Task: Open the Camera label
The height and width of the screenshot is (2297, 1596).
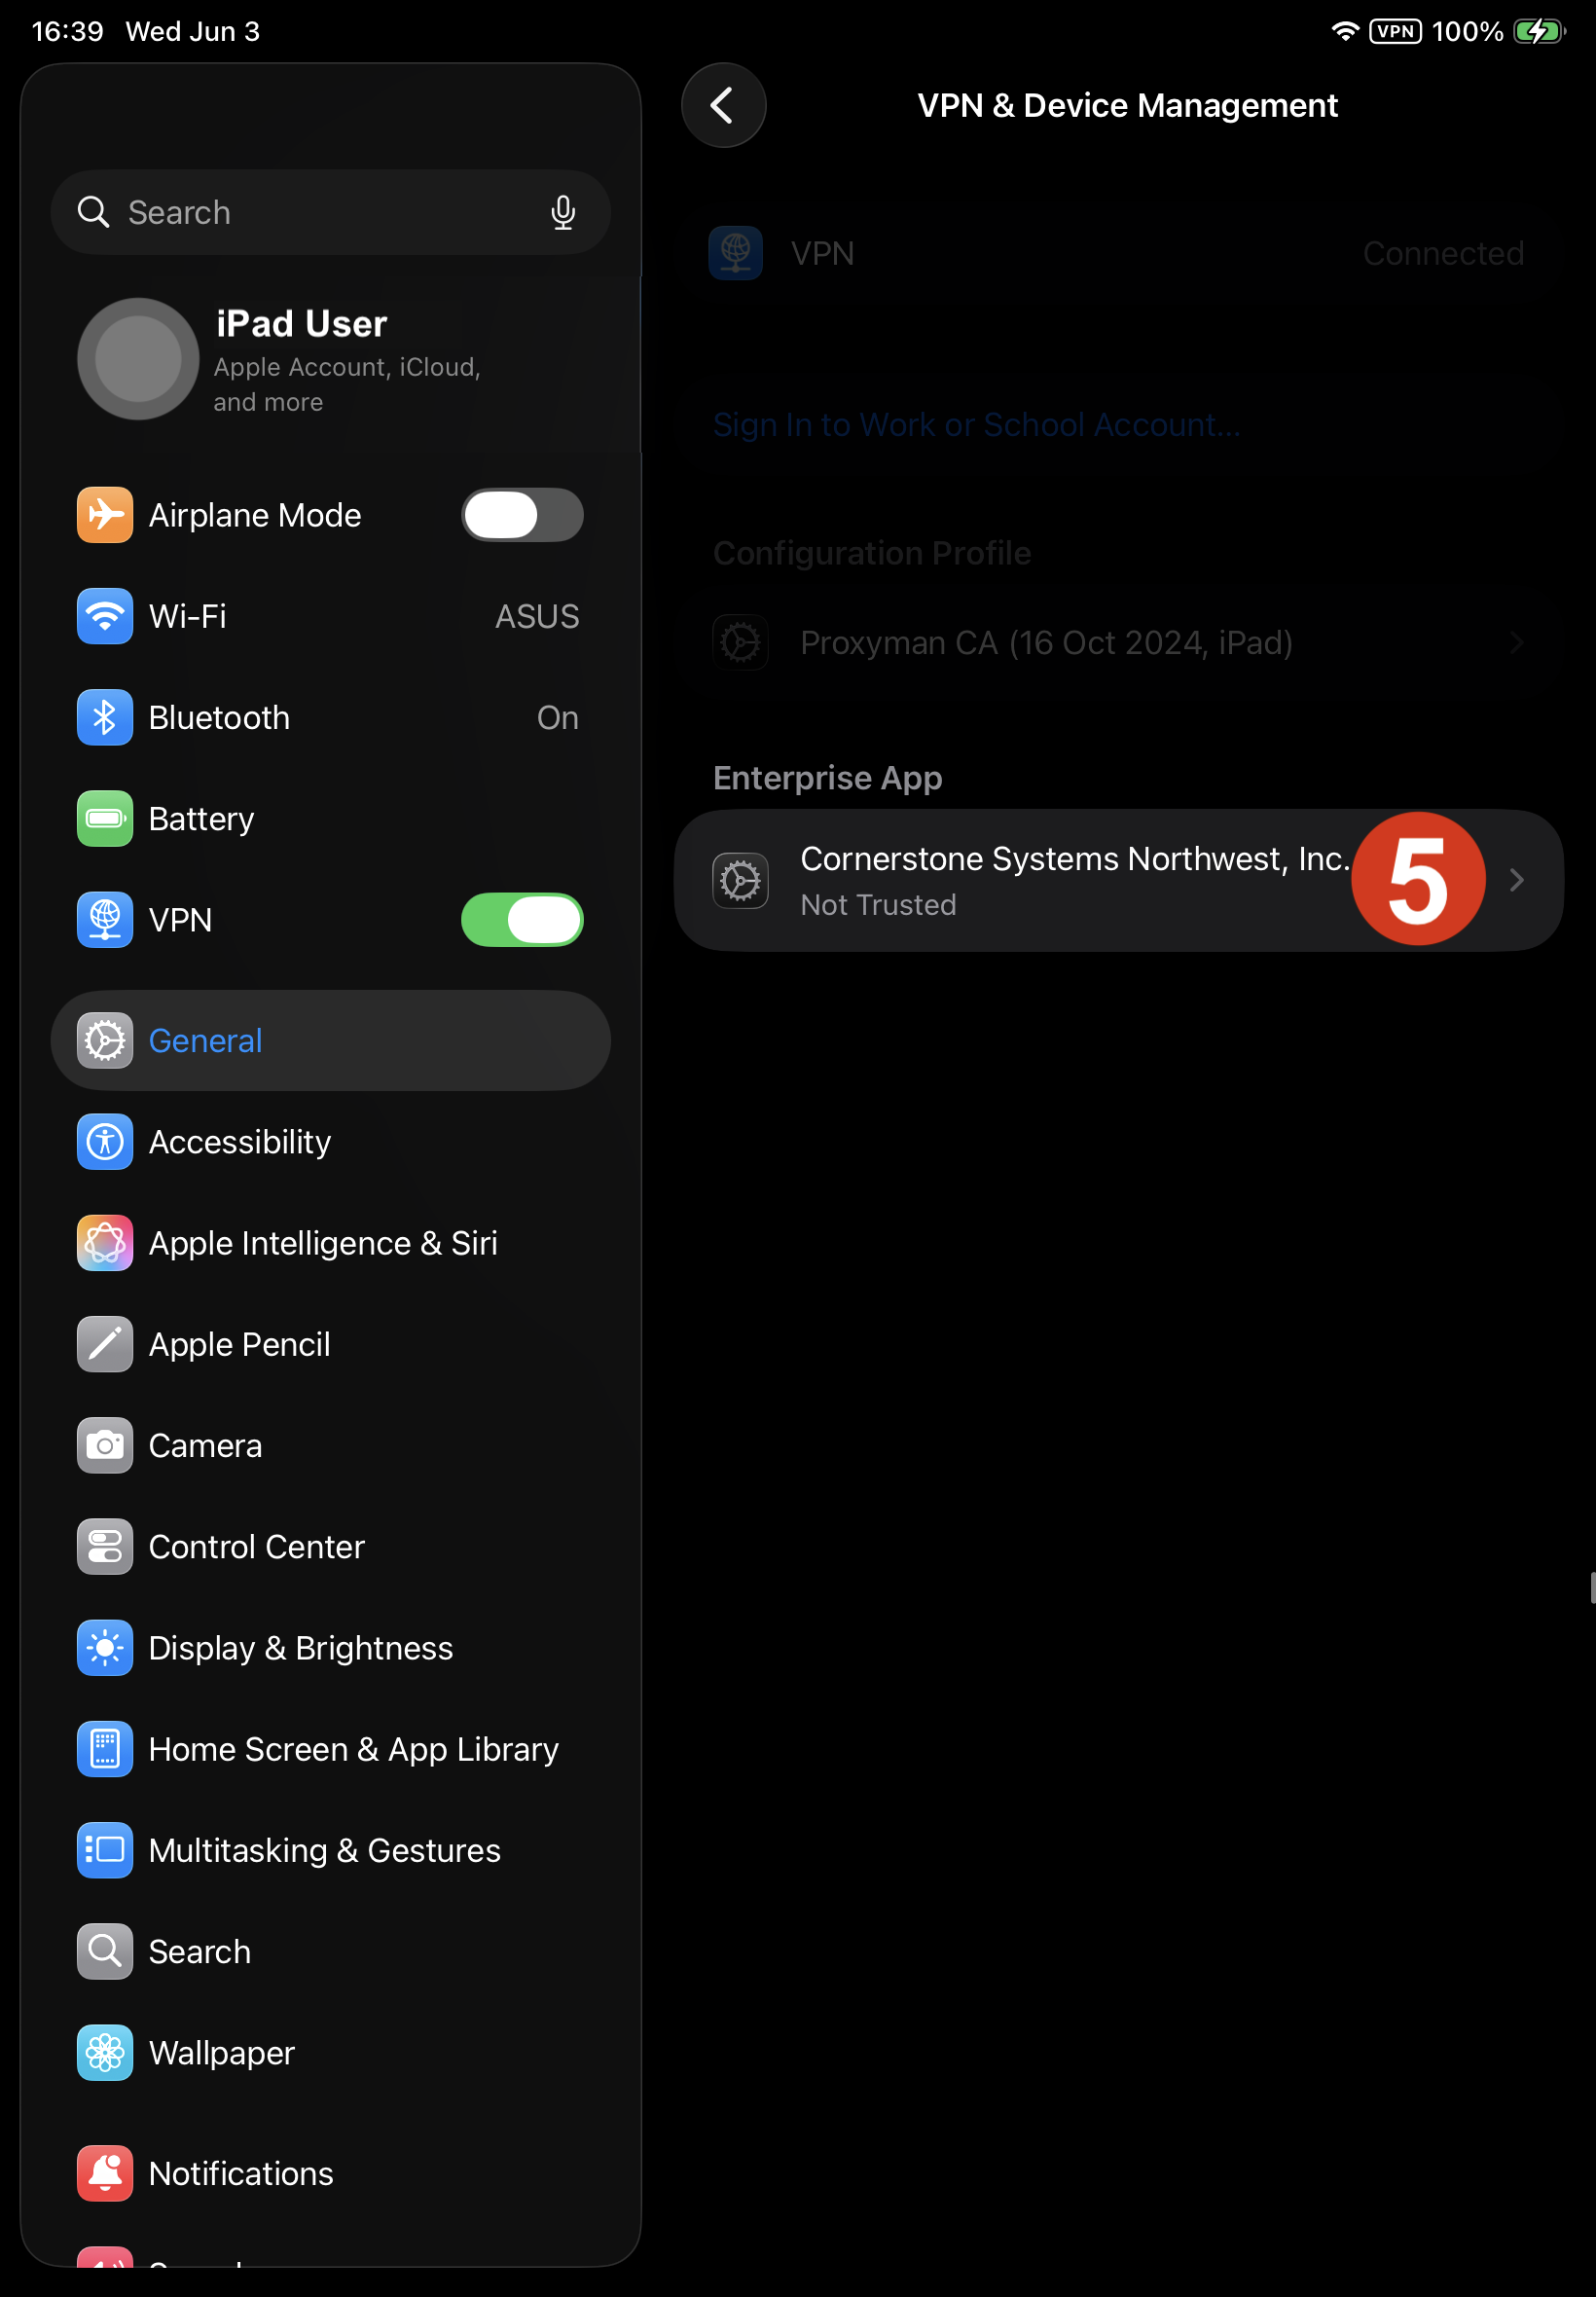Action: click(205, 1446)
